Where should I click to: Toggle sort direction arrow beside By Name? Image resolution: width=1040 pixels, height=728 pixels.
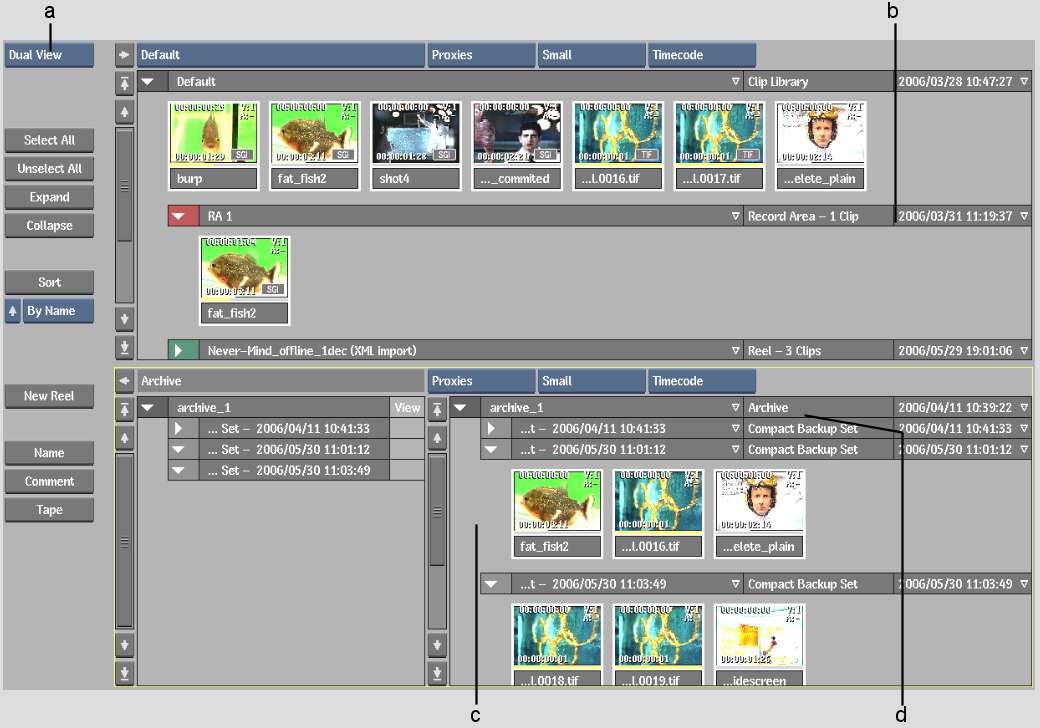(x=12, y=311)
